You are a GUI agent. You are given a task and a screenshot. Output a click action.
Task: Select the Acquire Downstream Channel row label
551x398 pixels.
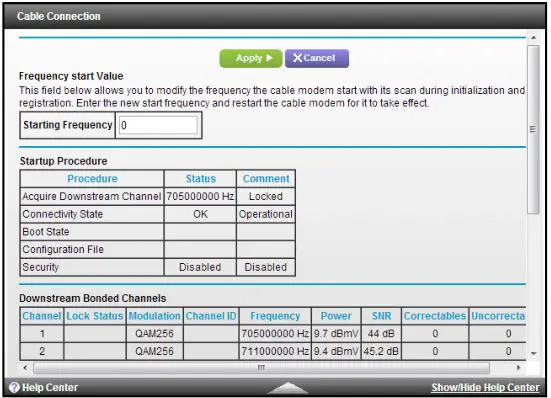pyautogui.click(x=92, y=196)
